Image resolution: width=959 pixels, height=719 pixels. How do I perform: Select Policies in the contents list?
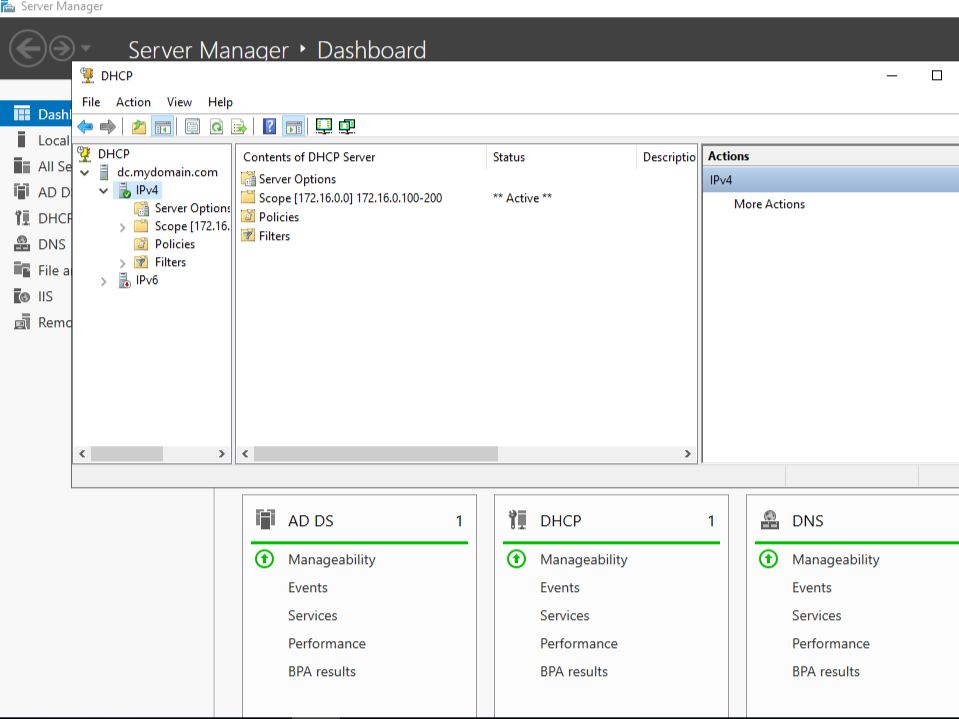(x=279, y=217)
